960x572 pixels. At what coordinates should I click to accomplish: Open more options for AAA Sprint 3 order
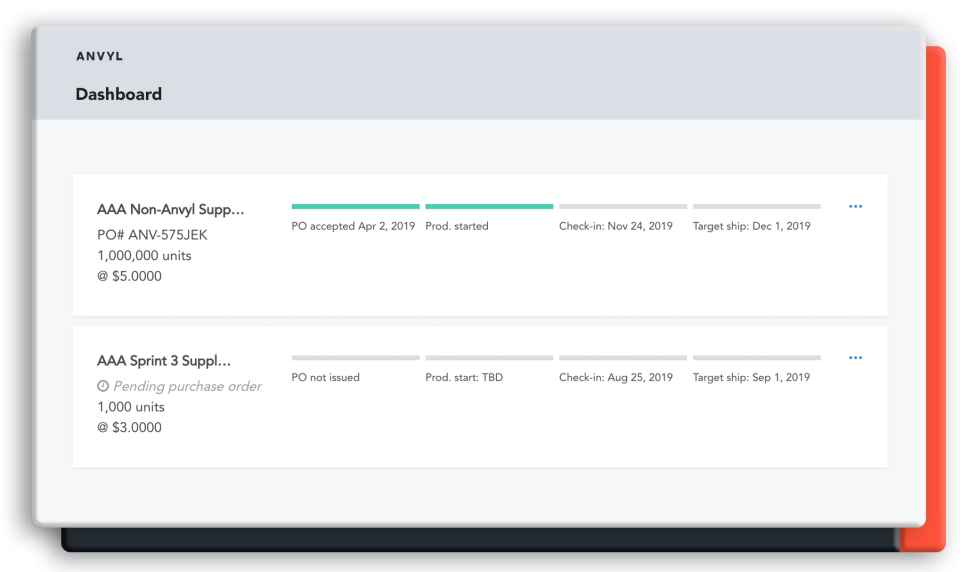click(x=855, y=358)
